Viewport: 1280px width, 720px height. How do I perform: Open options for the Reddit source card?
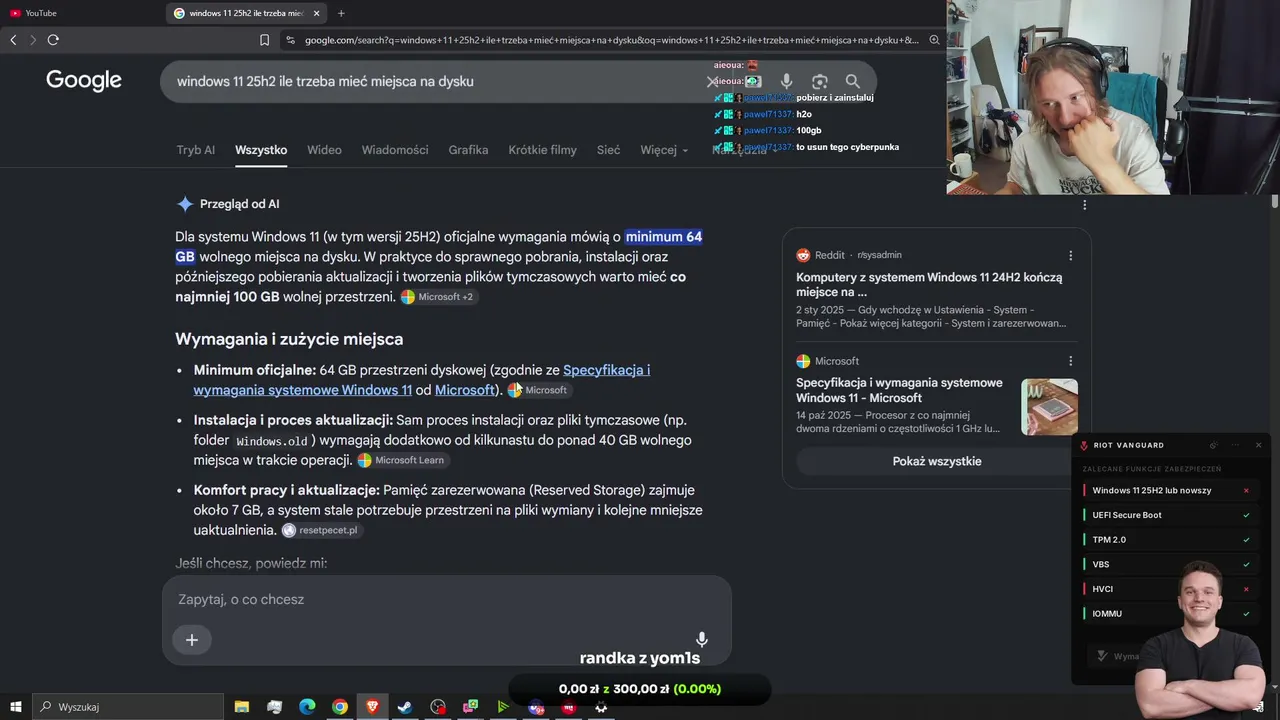tap(1070, 255)
